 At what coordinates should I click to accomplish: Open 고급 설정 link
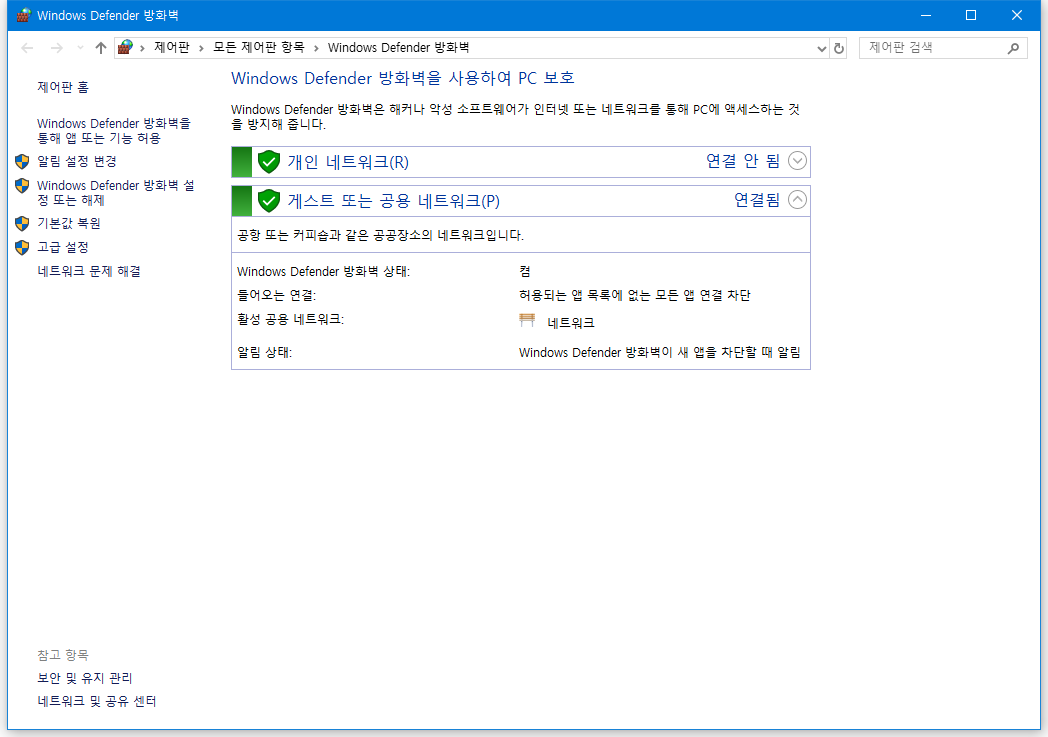coord(63,247)
